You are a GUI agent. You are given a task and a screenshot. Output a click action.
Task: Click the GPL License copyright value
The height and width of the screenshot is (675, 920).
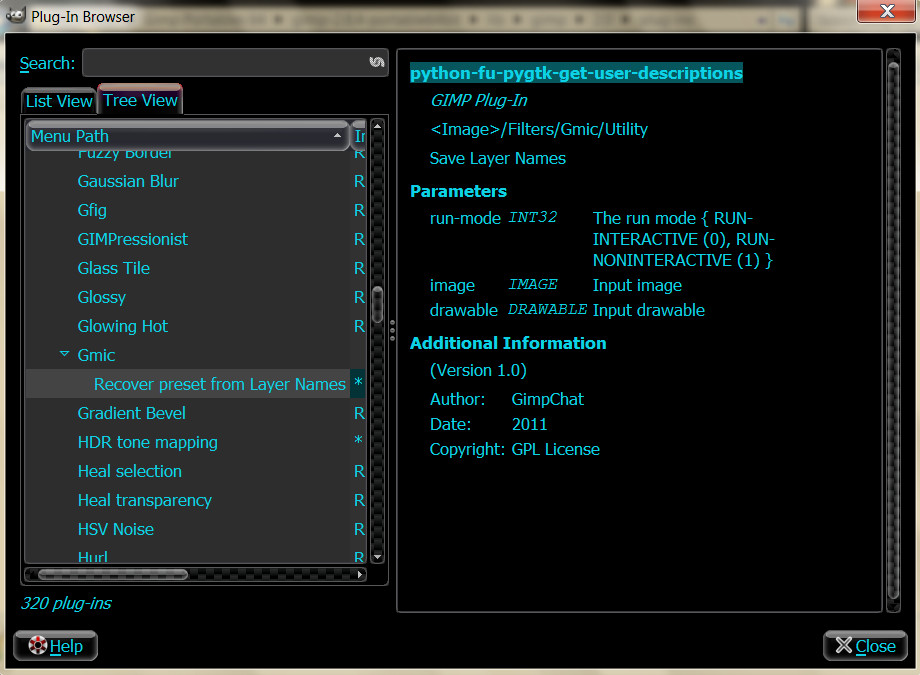click(x=556, y=450)
